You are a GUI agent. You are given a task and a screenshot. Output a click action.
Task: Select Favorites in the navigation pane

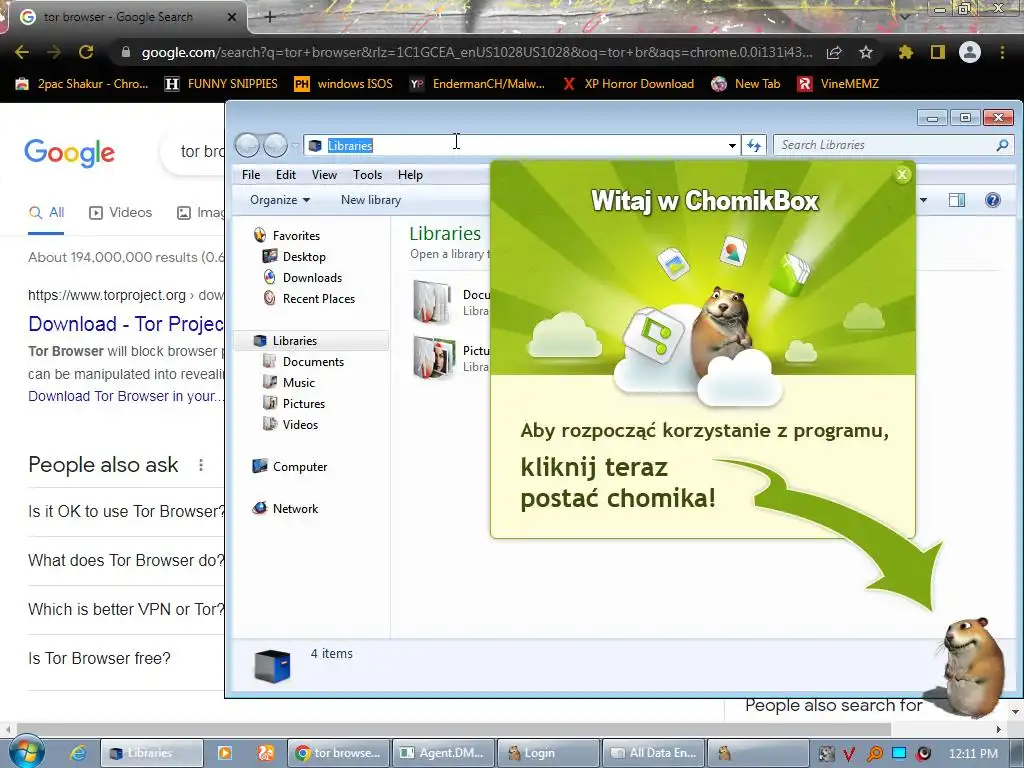tap(287, 236)
